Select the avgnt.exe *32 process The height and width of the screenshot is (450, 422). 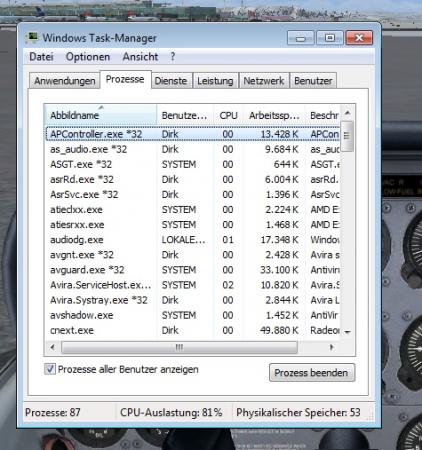pos(193,255)
